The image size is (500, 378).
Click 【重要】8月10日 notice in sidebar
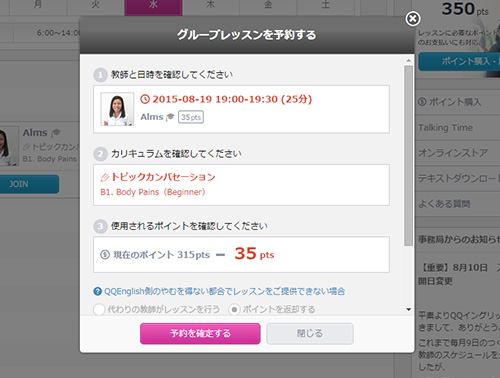click(x=459, y=274)
